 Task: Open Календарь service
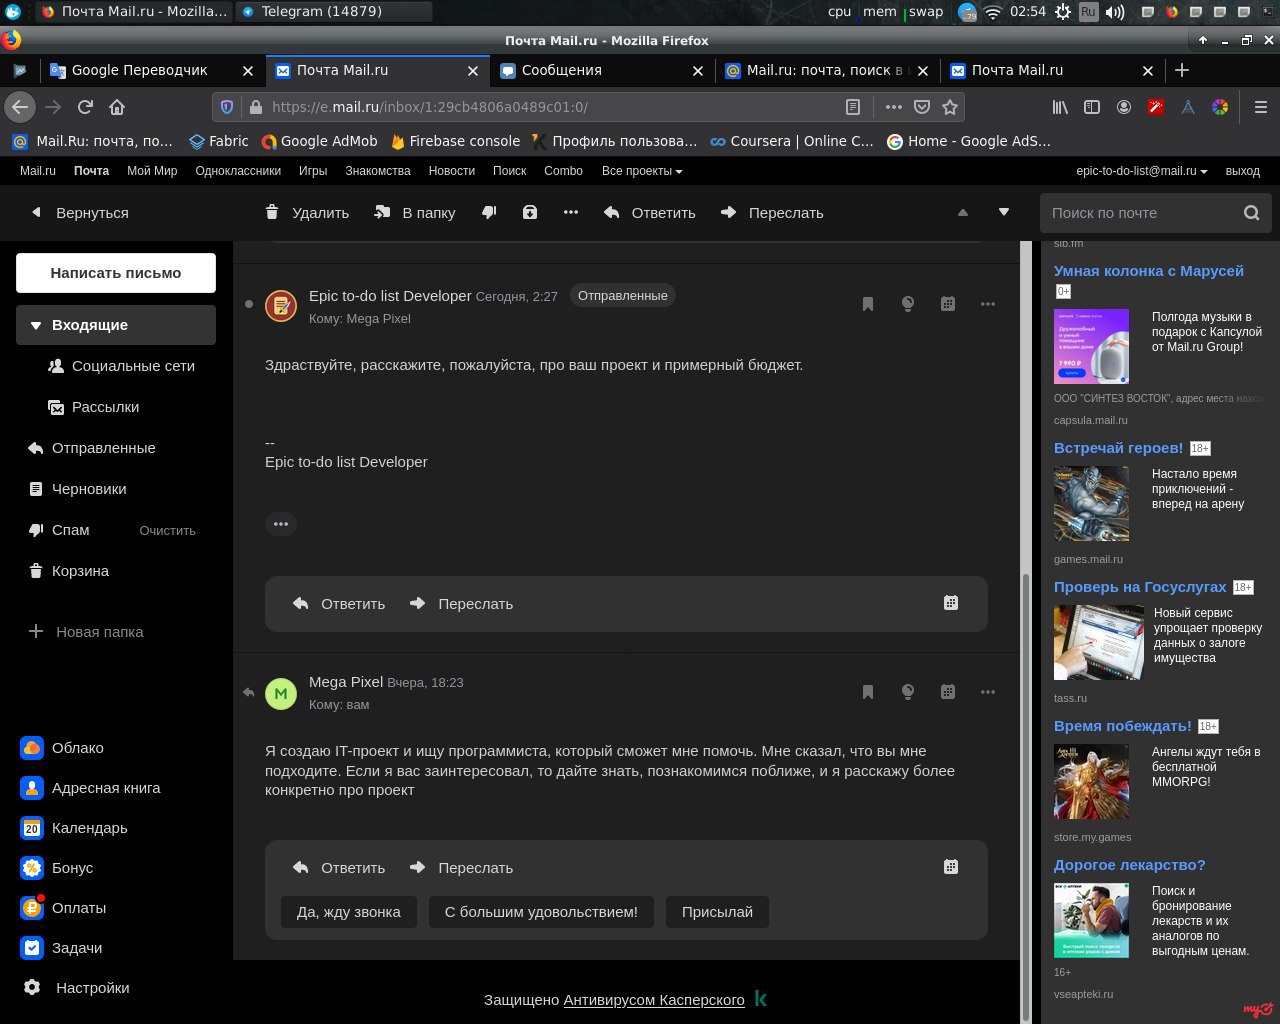pos(74,828)
